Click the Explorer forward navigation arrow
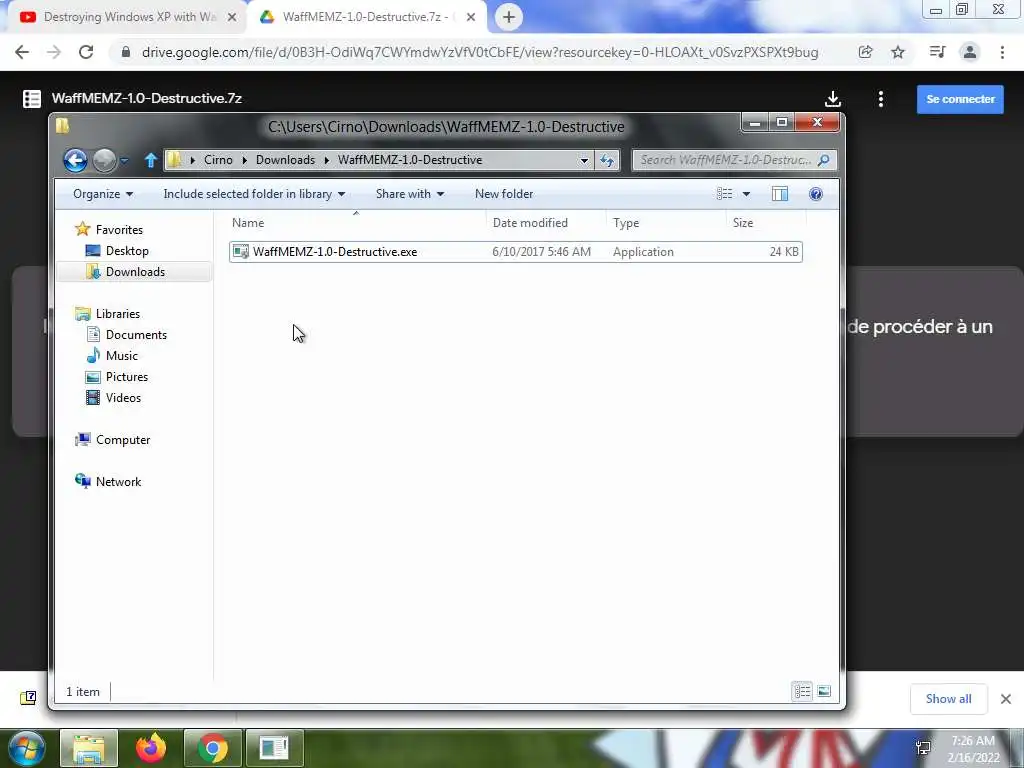Image resolution: width=1024 pixels, height=768 pixels. (x=104, y=160)
